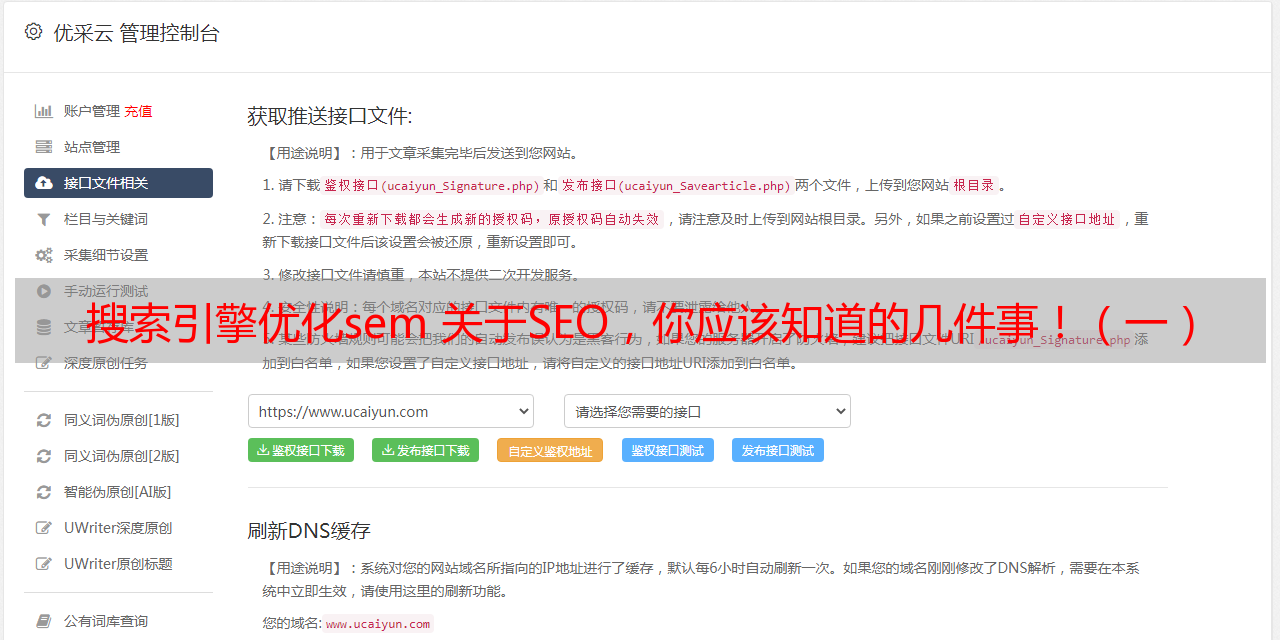This screenshot has width=1280, height=640.
Task: Click the gears icon beside 采集细节设置
Action: pyautogui.click(x=44, y=255)
